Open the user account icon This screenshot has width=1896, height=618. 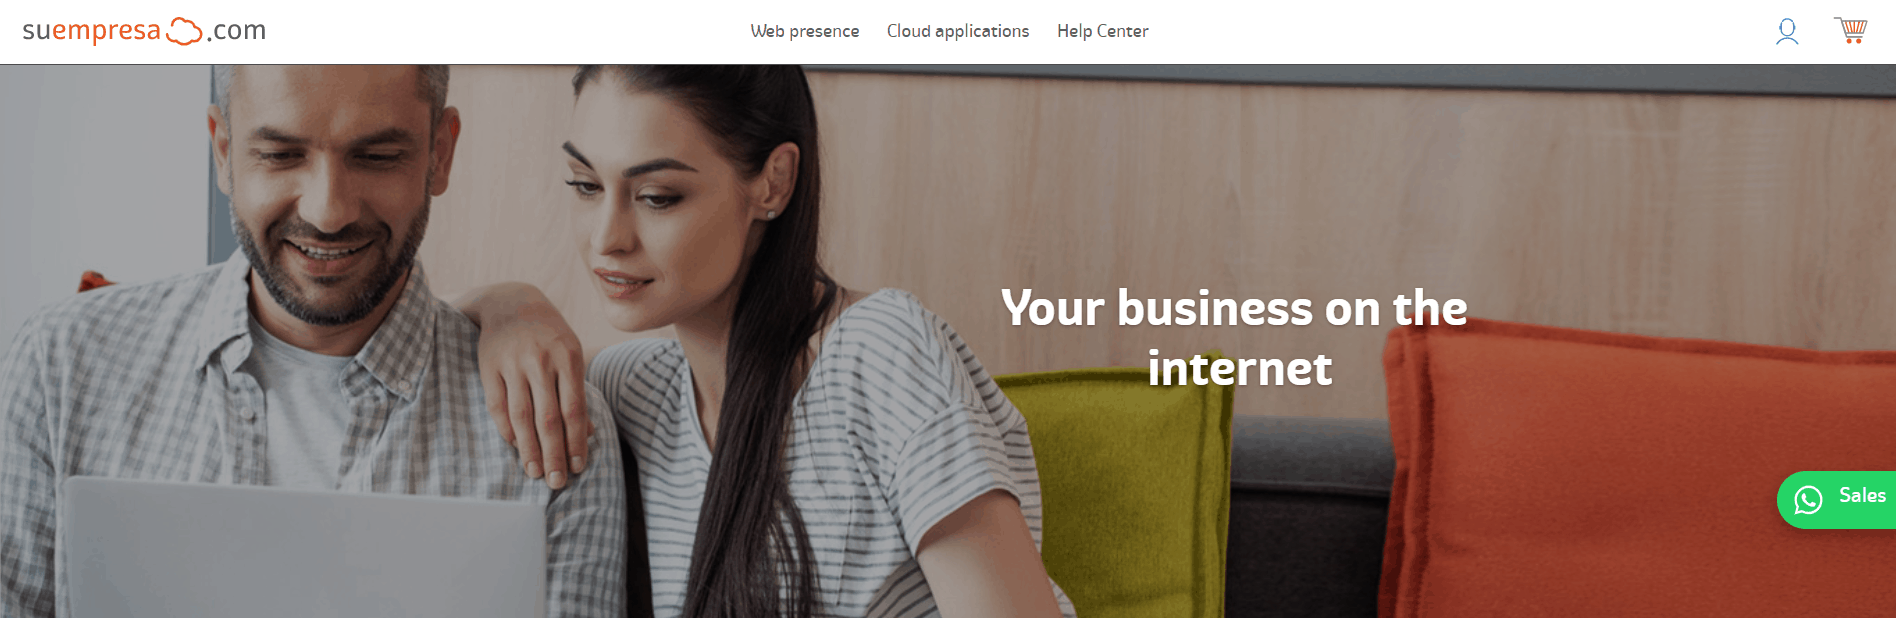tap(1787, 32)
